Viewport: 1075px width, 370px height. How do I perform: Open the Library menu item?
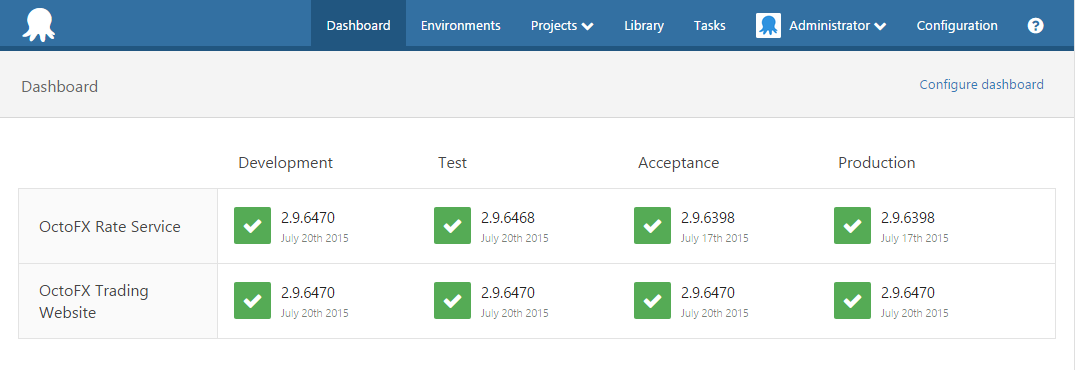click(x=644, y=25)
